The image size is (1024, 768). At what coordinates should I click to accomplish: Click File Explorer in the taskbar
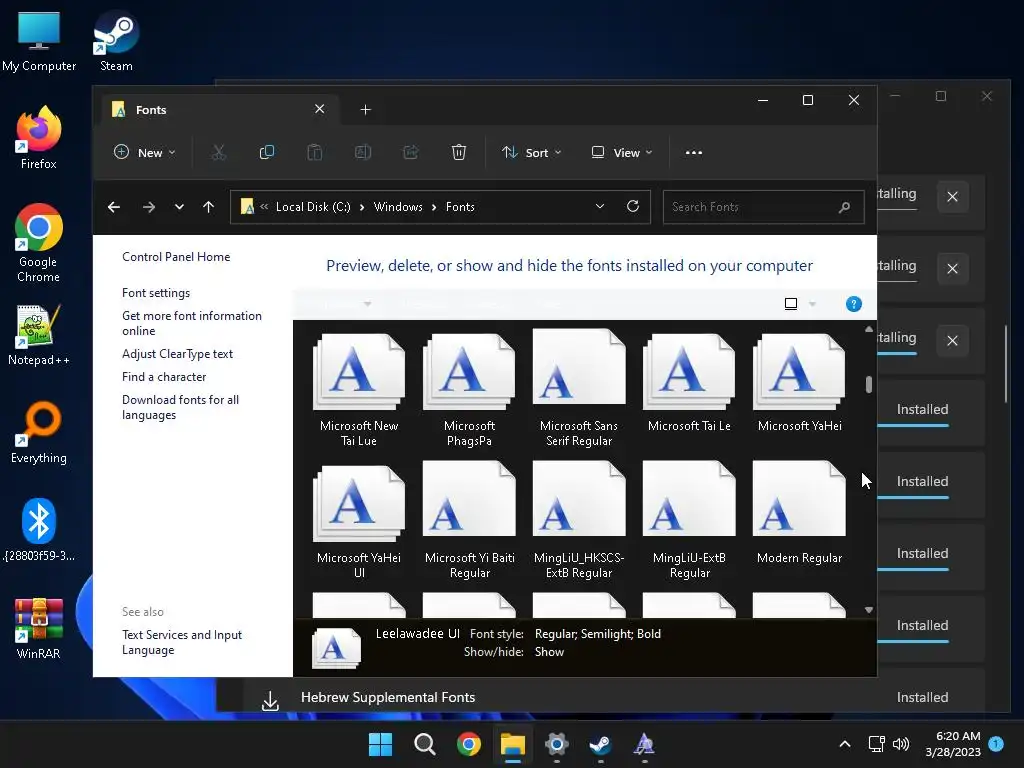pyautogui.click(x=513, y=744)
